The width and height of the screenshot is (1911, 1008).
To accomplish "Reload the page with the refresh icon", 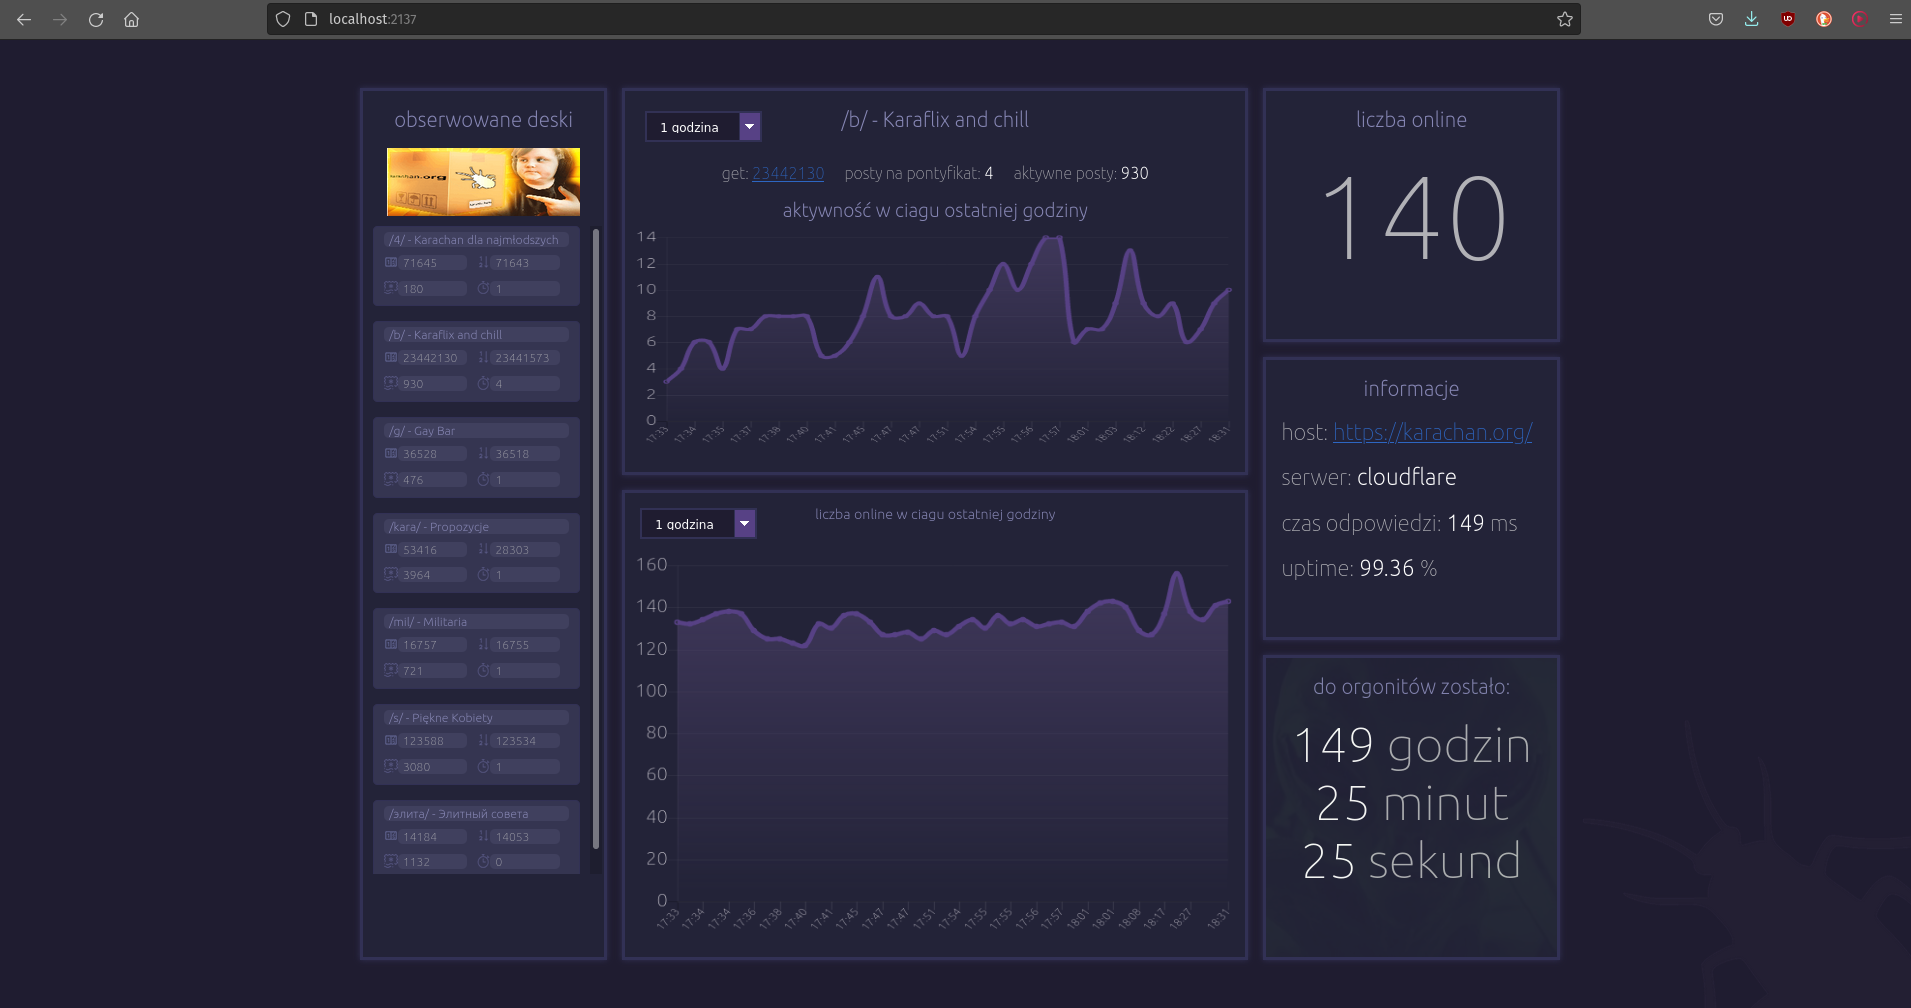I will click(96, 19).
